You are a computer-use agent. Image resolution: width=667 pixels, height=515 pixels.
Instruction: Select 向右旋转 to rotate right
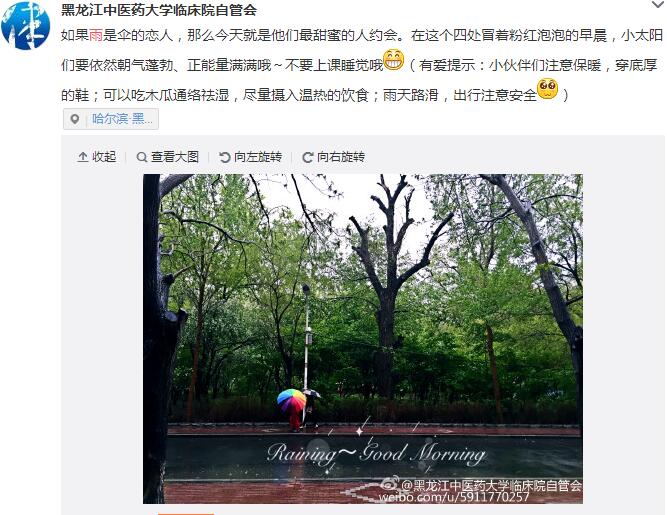pyautogui.click(x=334, y=157)
